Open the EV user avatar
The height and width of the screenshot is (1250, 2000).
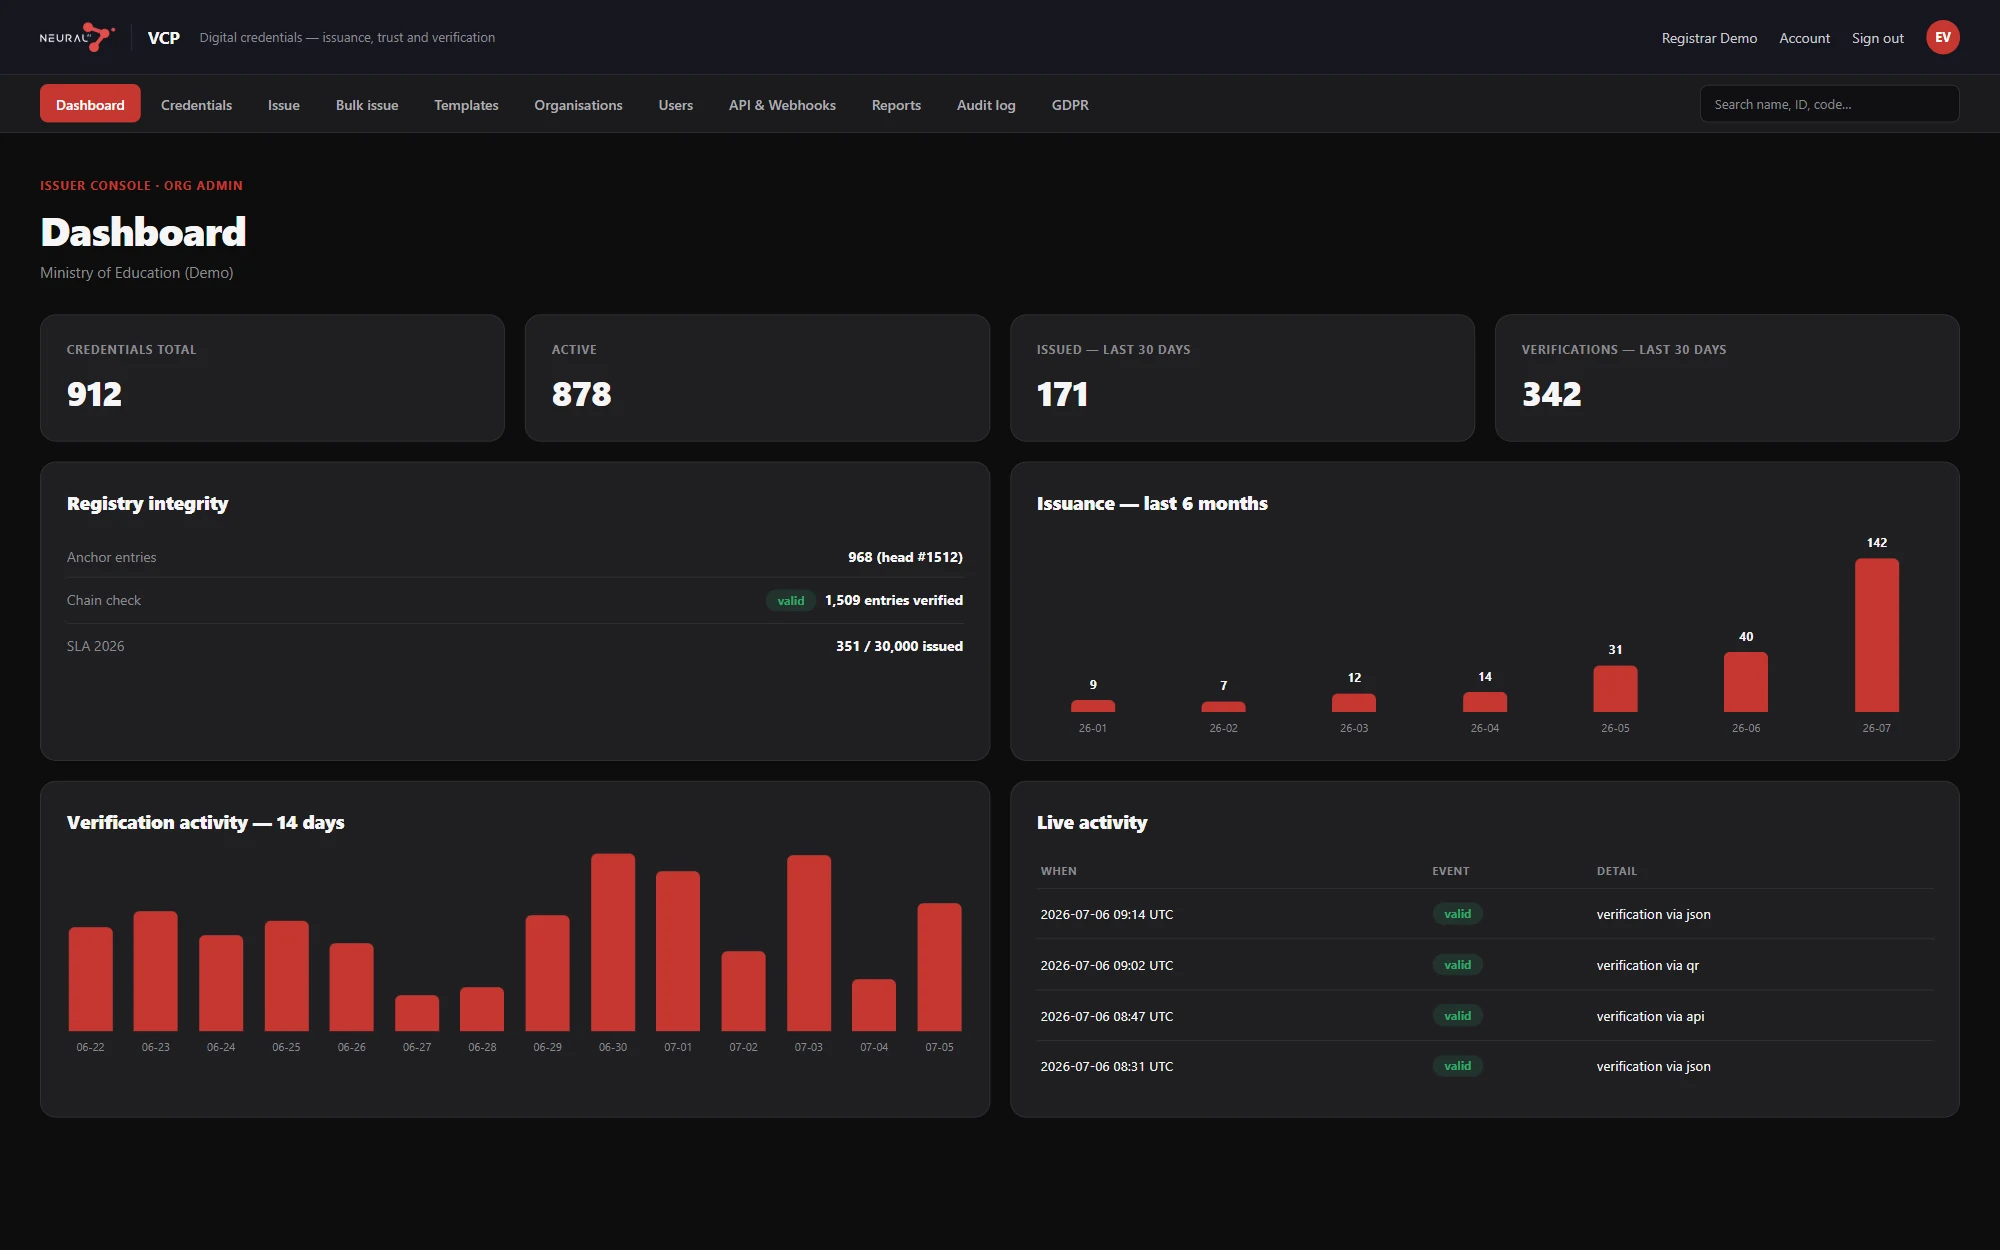pyautogui.click(x=1942, y=37)
